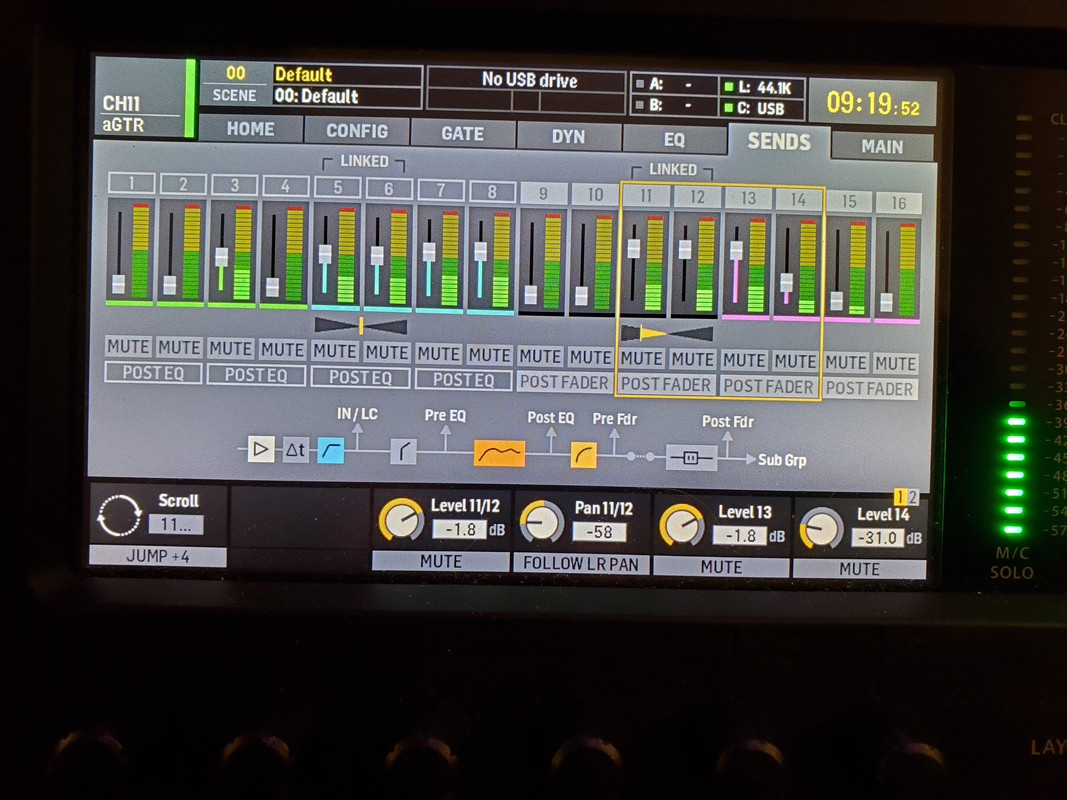Click the Scroll value field showing 11...
Viewport: 1067px width, 800px height.
(176, 524)
